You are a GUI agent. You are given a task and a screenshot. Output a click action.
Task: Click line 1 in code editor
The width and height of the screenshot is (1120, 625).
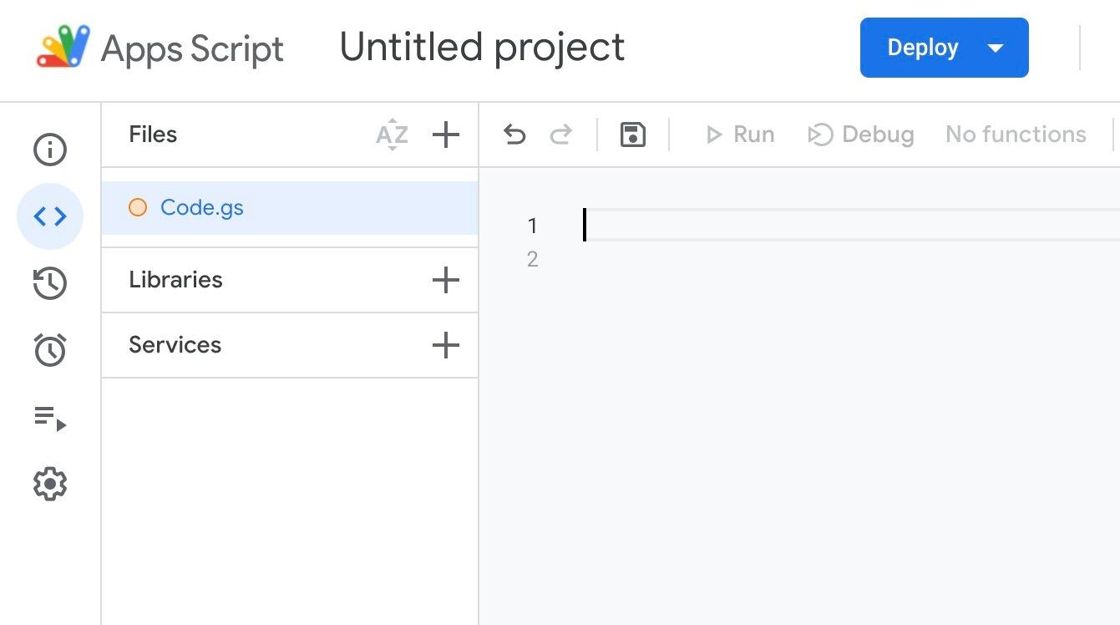(800, 225)
